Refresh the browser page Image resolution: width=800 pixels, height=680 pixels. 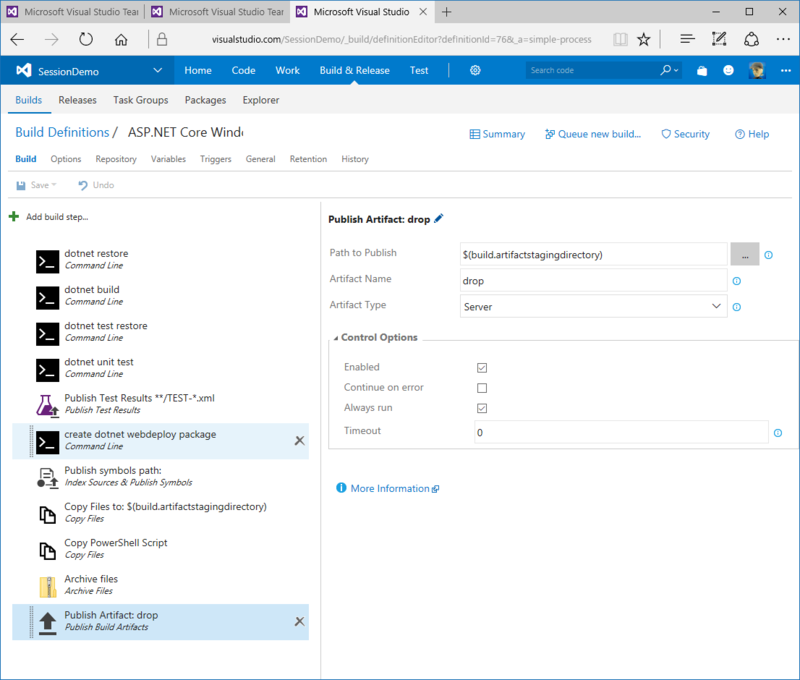(x=86, y=39)
